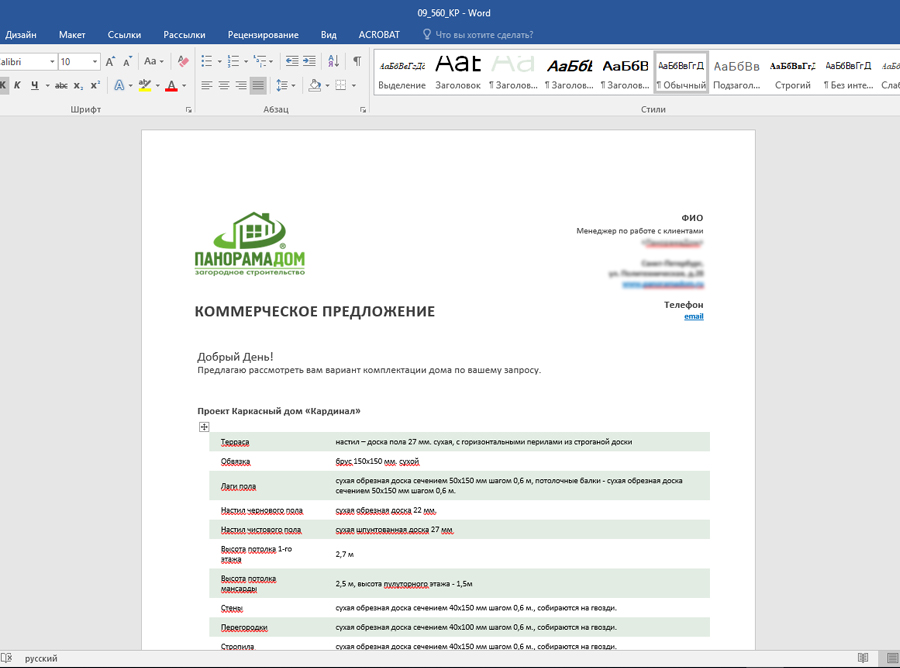
Task: Open the font name dropdown
Action: 52,61
